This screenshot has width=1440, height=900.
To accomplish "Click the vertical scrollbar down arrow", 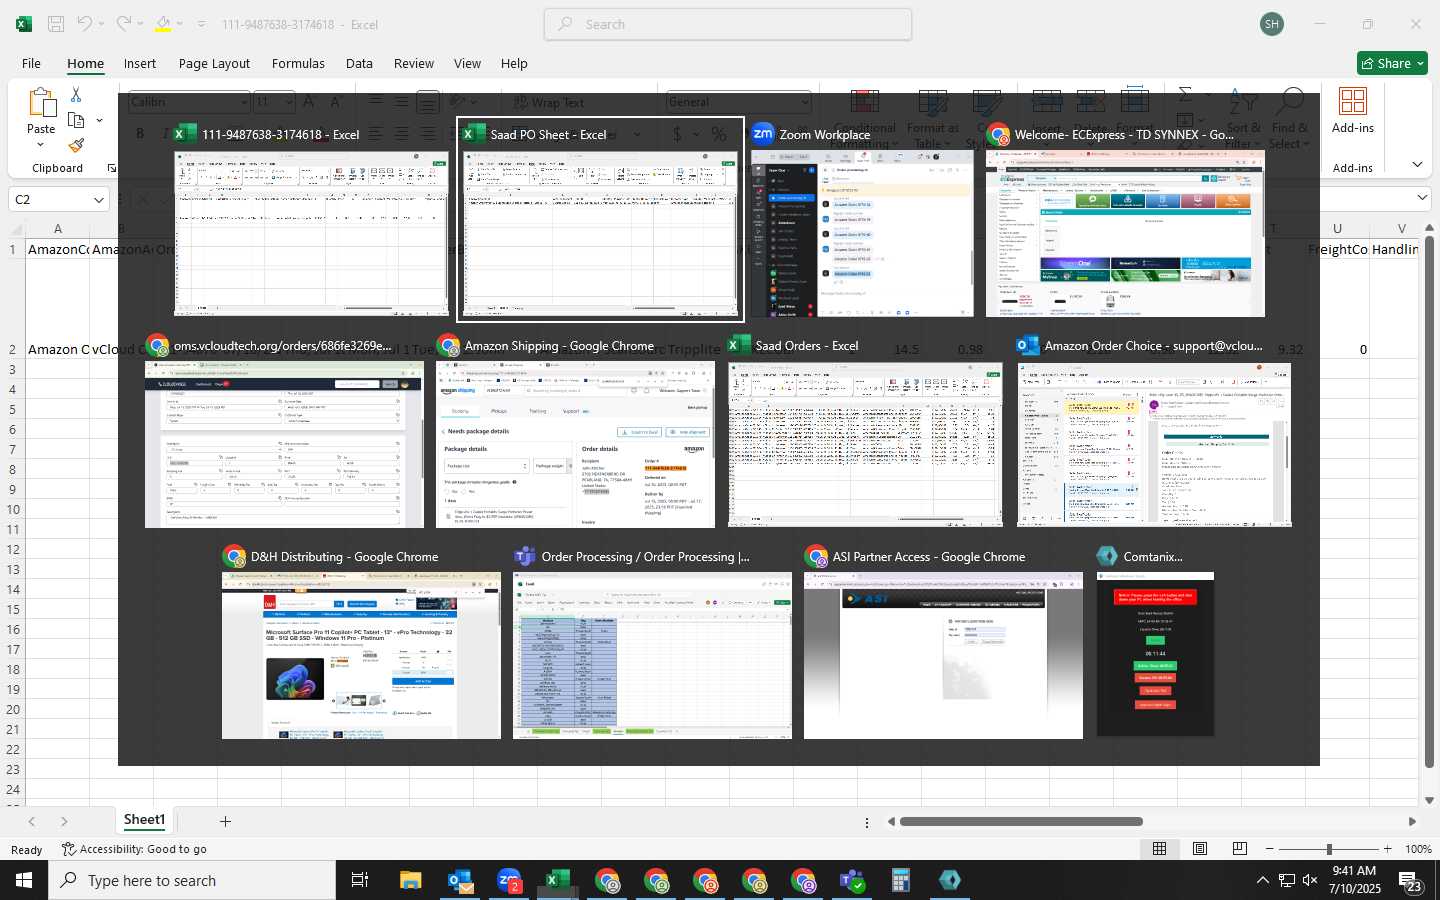I will coord(1429,800).
